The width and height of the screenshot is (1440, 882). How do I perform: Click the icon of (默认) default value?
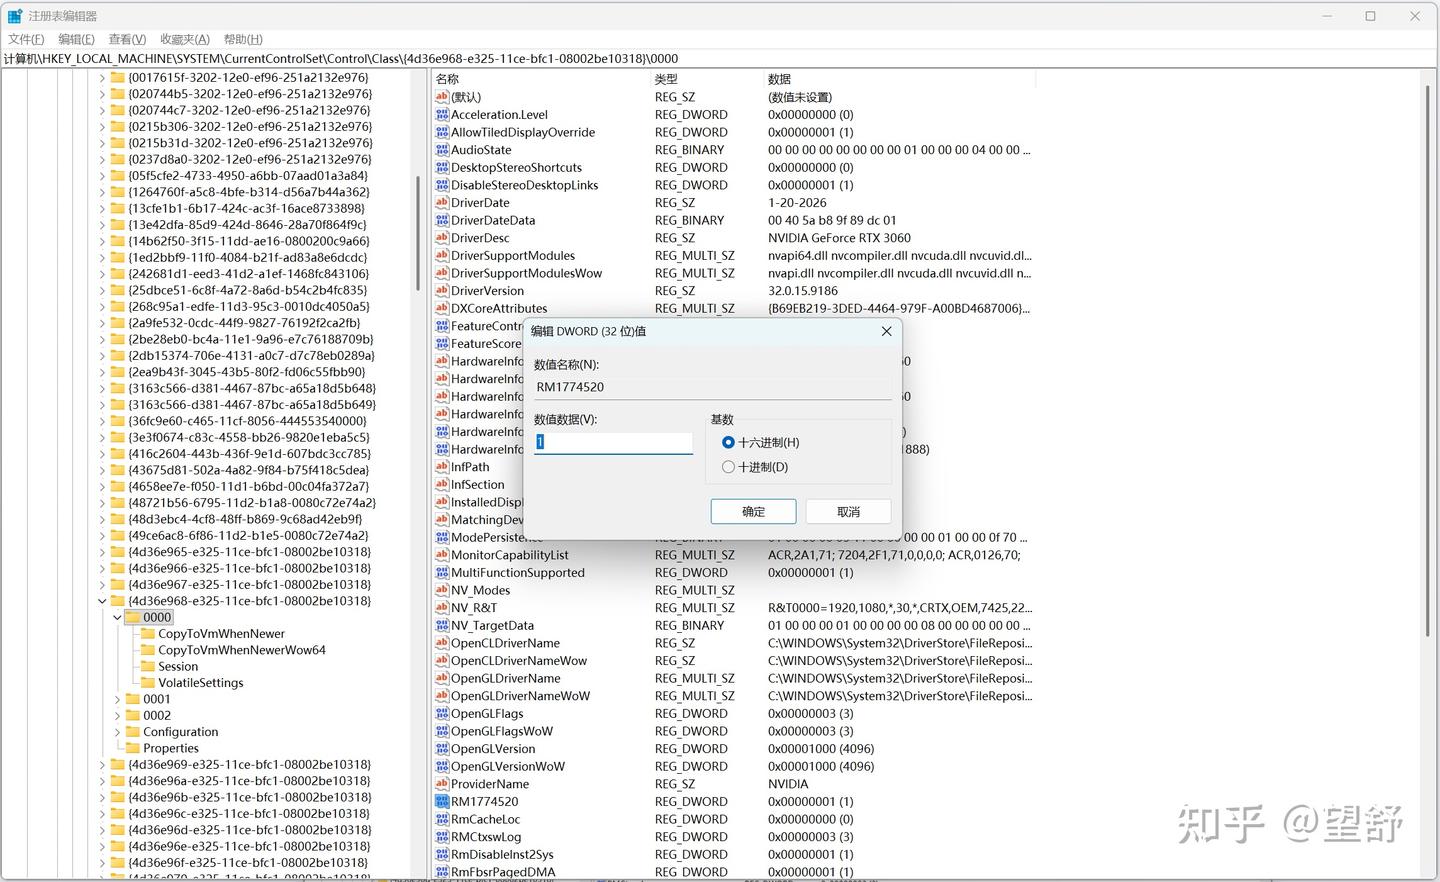click(x=442, y=97)
